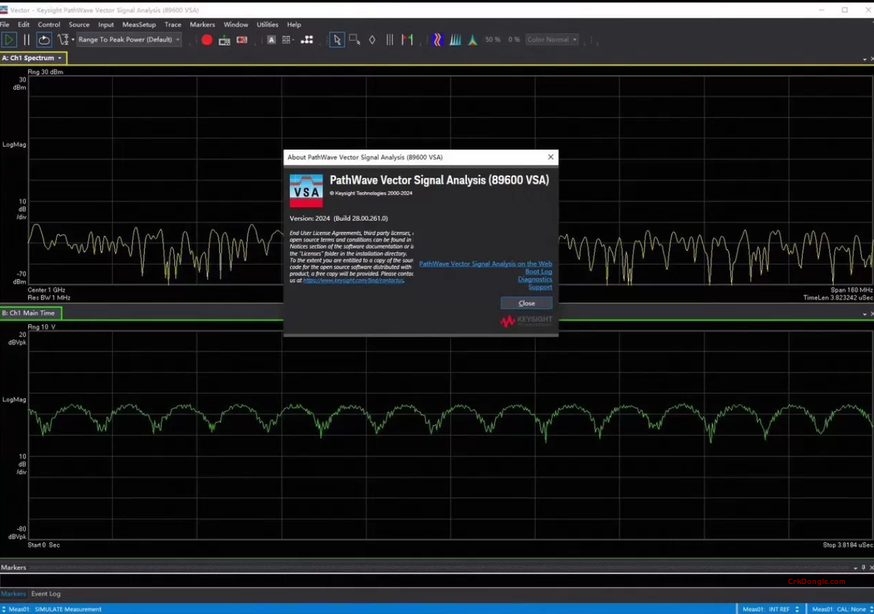874x614 pixels.
Task: Click the Start 0 Sec label
Action: point(43,545)
